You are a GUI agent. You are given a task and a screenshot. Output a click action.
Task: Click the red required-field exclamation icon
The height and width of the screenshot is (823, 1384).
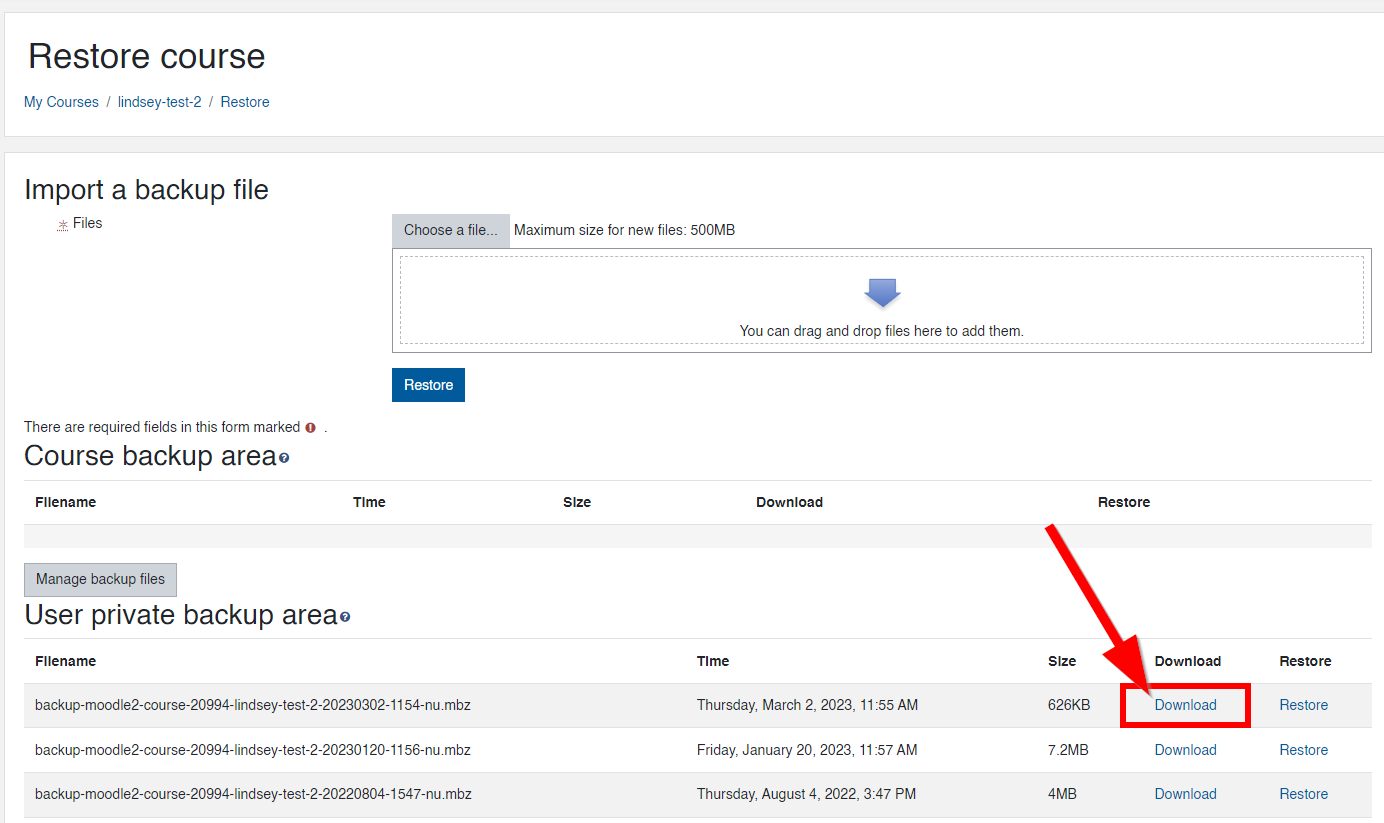[310, 427]
